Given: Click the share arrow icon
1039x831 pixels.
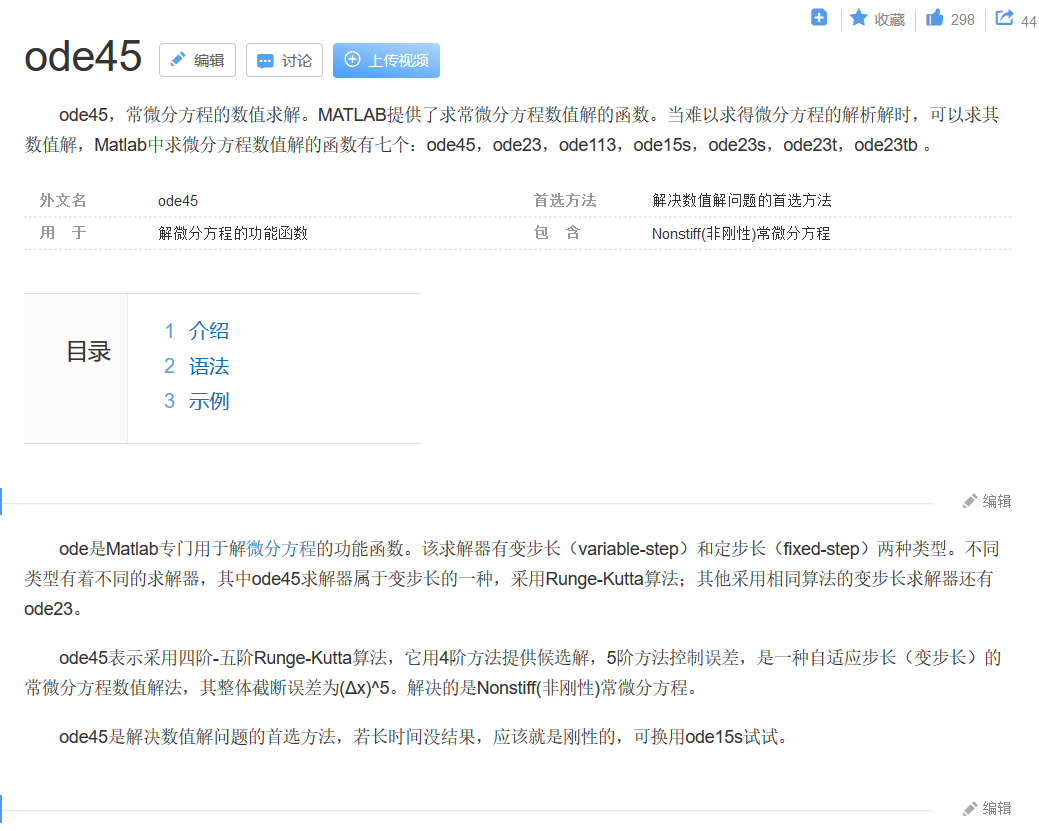Looking at the screenshot, I should click(1005, 18).
